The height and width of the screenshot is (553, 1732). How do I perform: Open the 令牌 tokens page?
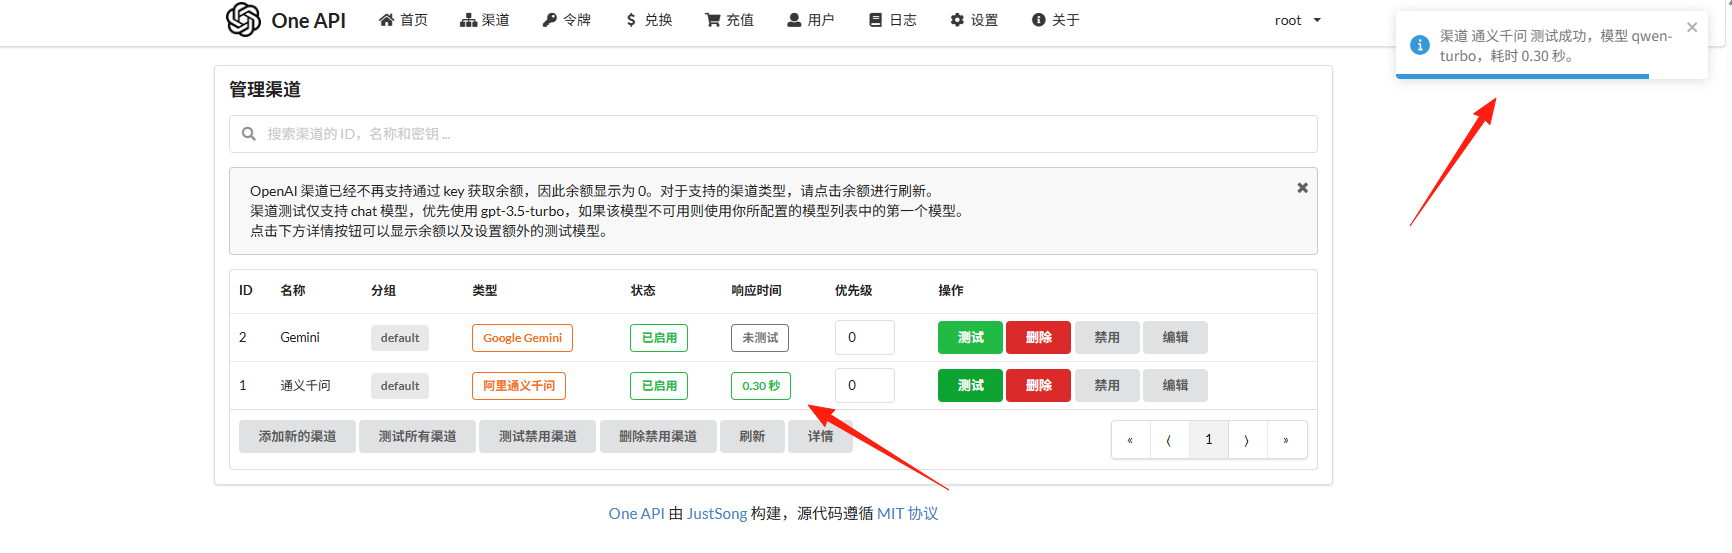point(567,20)
